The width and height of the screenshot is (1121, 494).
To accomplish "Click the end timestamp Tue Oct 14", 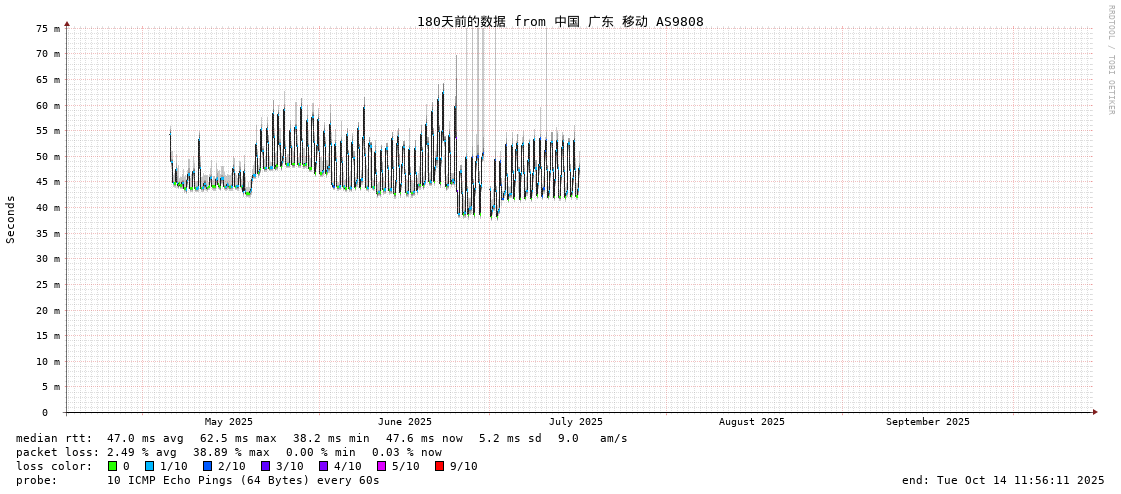I will tap(1003, 480).
